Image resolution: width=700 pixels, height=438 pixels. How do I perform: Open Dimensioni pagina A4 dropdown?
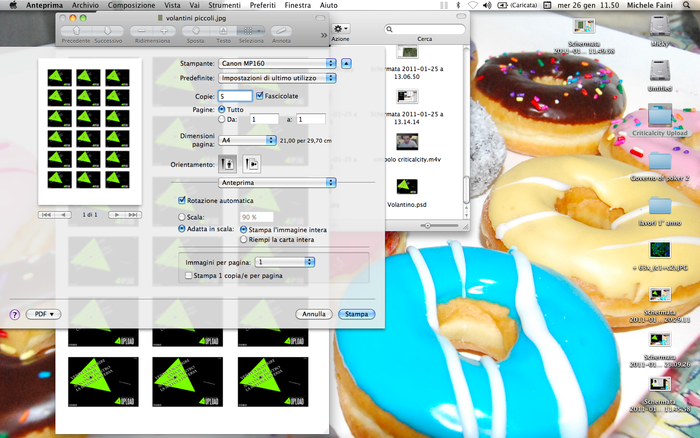pyautogui.click(x=247, y=140)
